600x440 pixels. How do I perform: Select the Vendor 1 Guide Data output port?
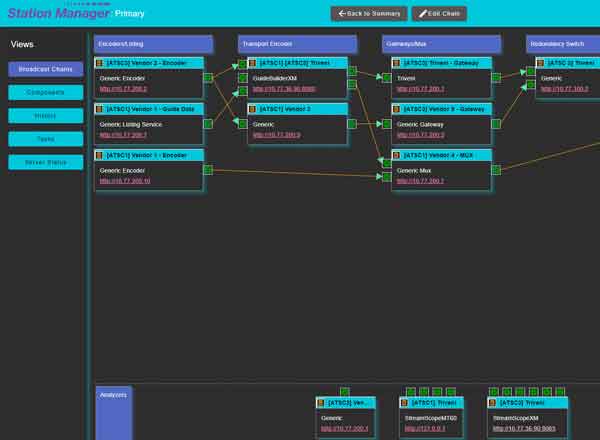[209, 124]
